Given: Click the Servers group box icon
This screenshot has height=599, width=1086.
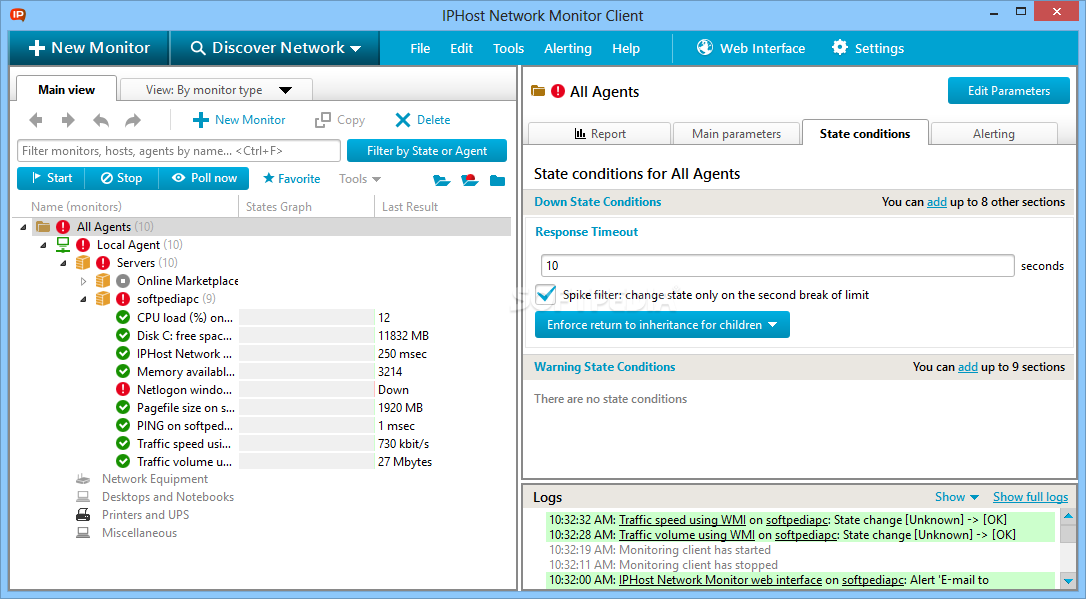Looking at the screenshot, I should point(83,262).
